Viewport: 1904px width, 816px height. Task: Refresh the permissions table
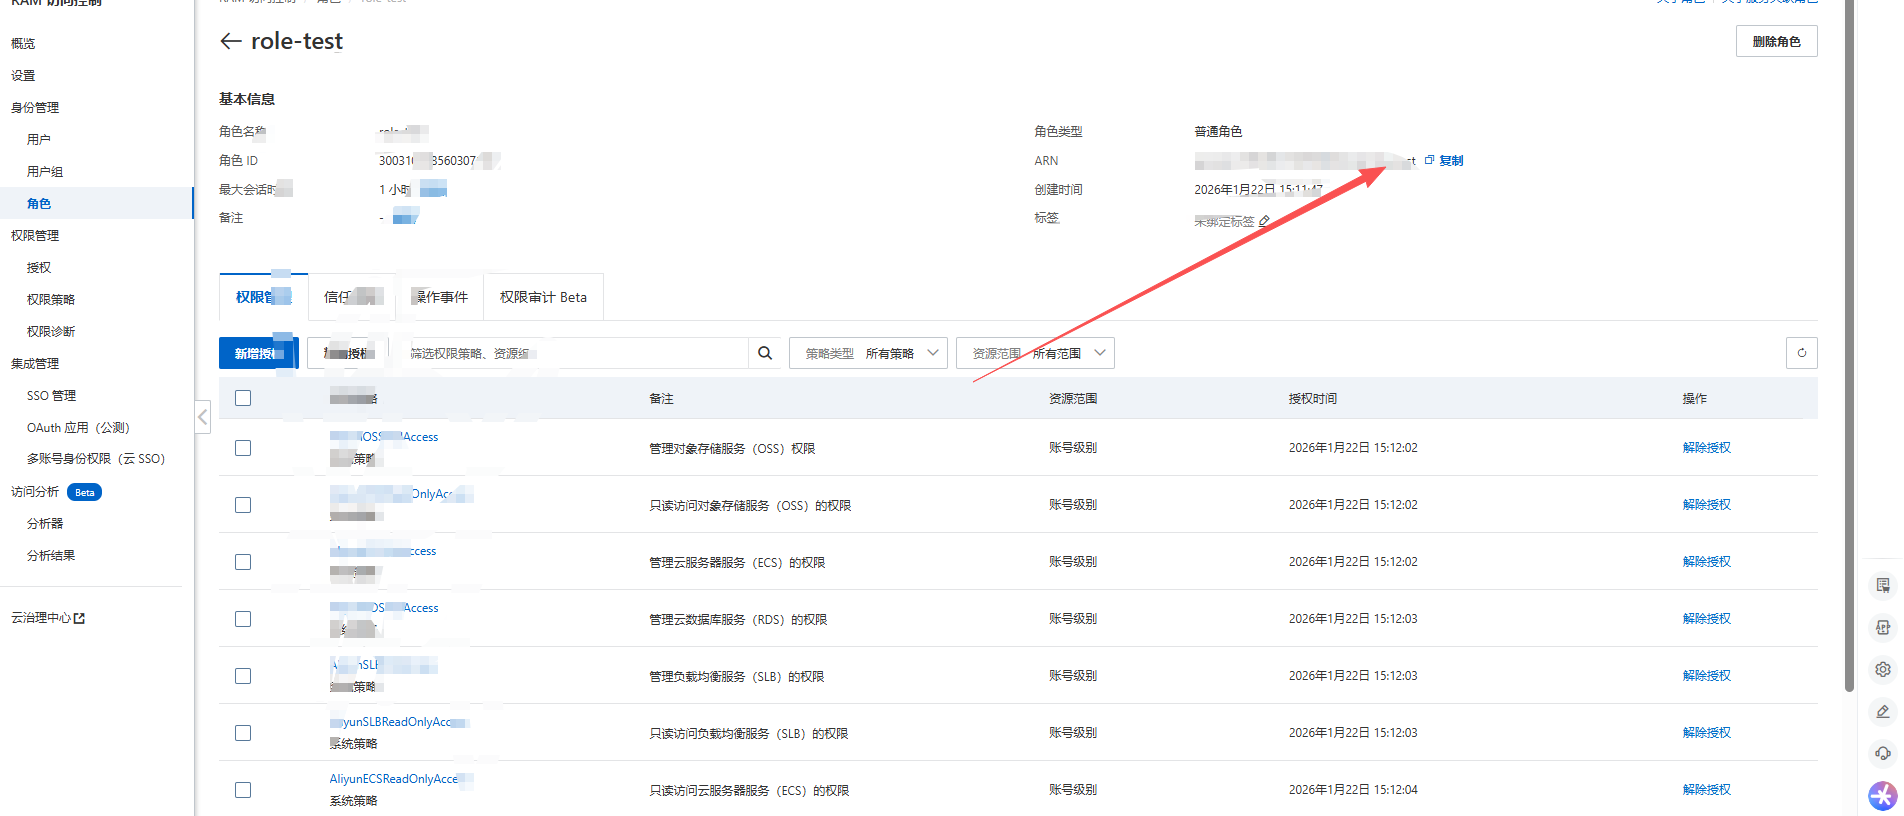click(x=1801, y=353)
